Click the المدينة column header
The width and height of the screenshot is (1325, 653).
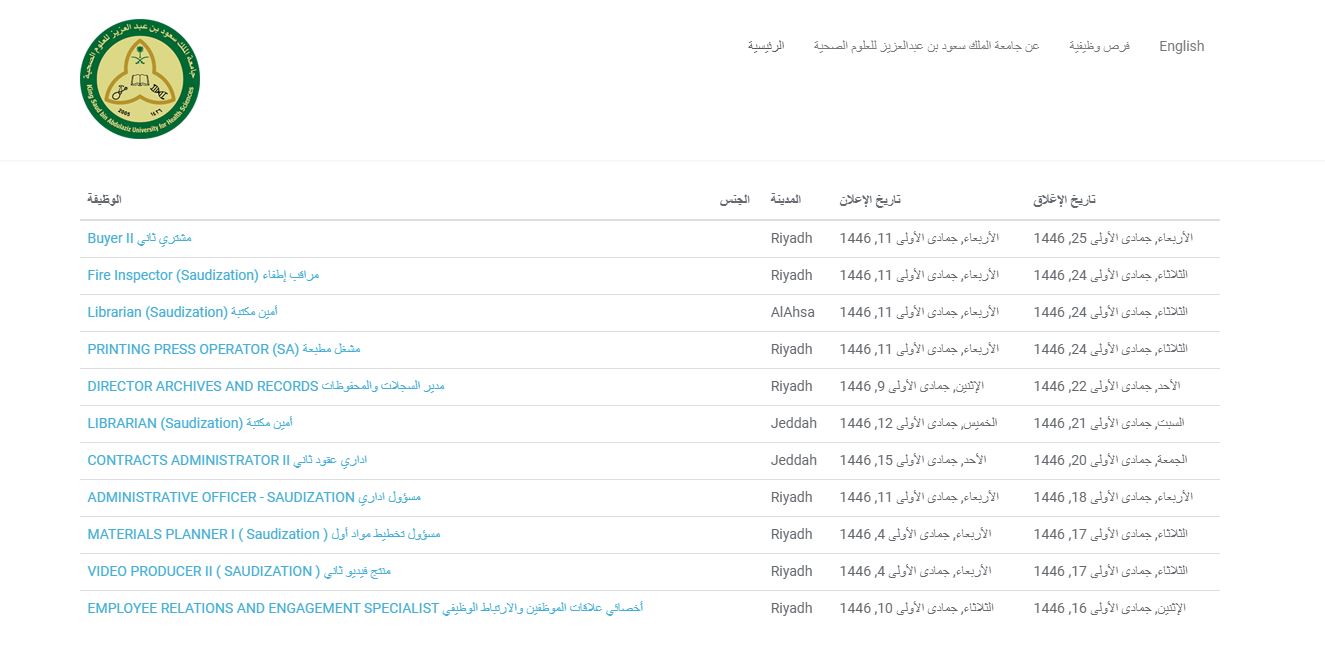[785, 200]
